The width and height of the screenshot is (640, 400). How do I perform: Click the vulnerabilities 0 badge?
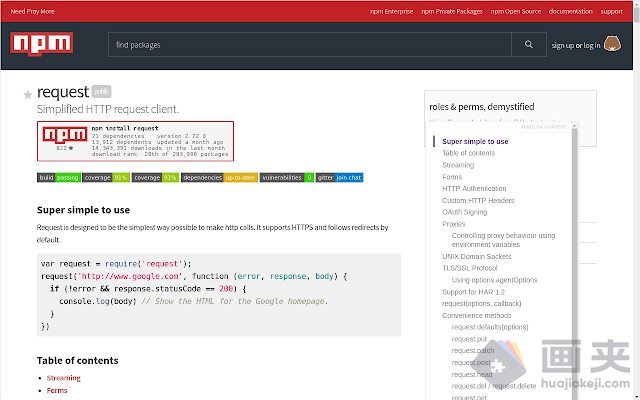click(287, 177)
